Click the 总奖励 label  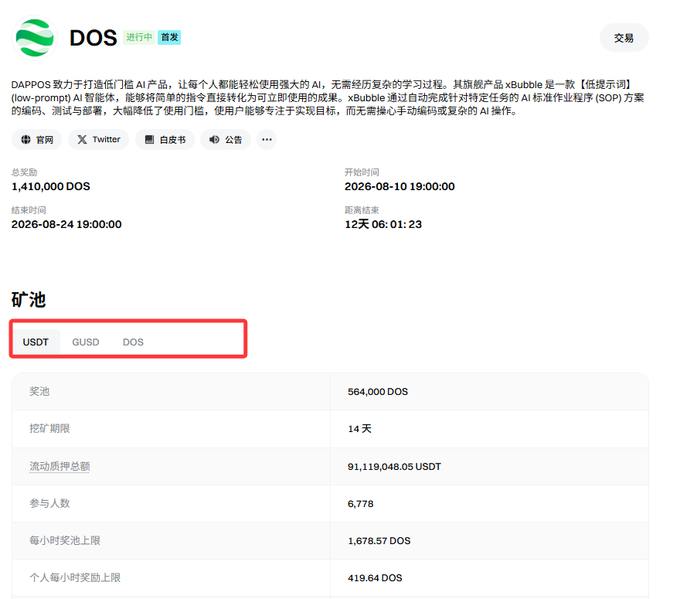tap(24, 172)
